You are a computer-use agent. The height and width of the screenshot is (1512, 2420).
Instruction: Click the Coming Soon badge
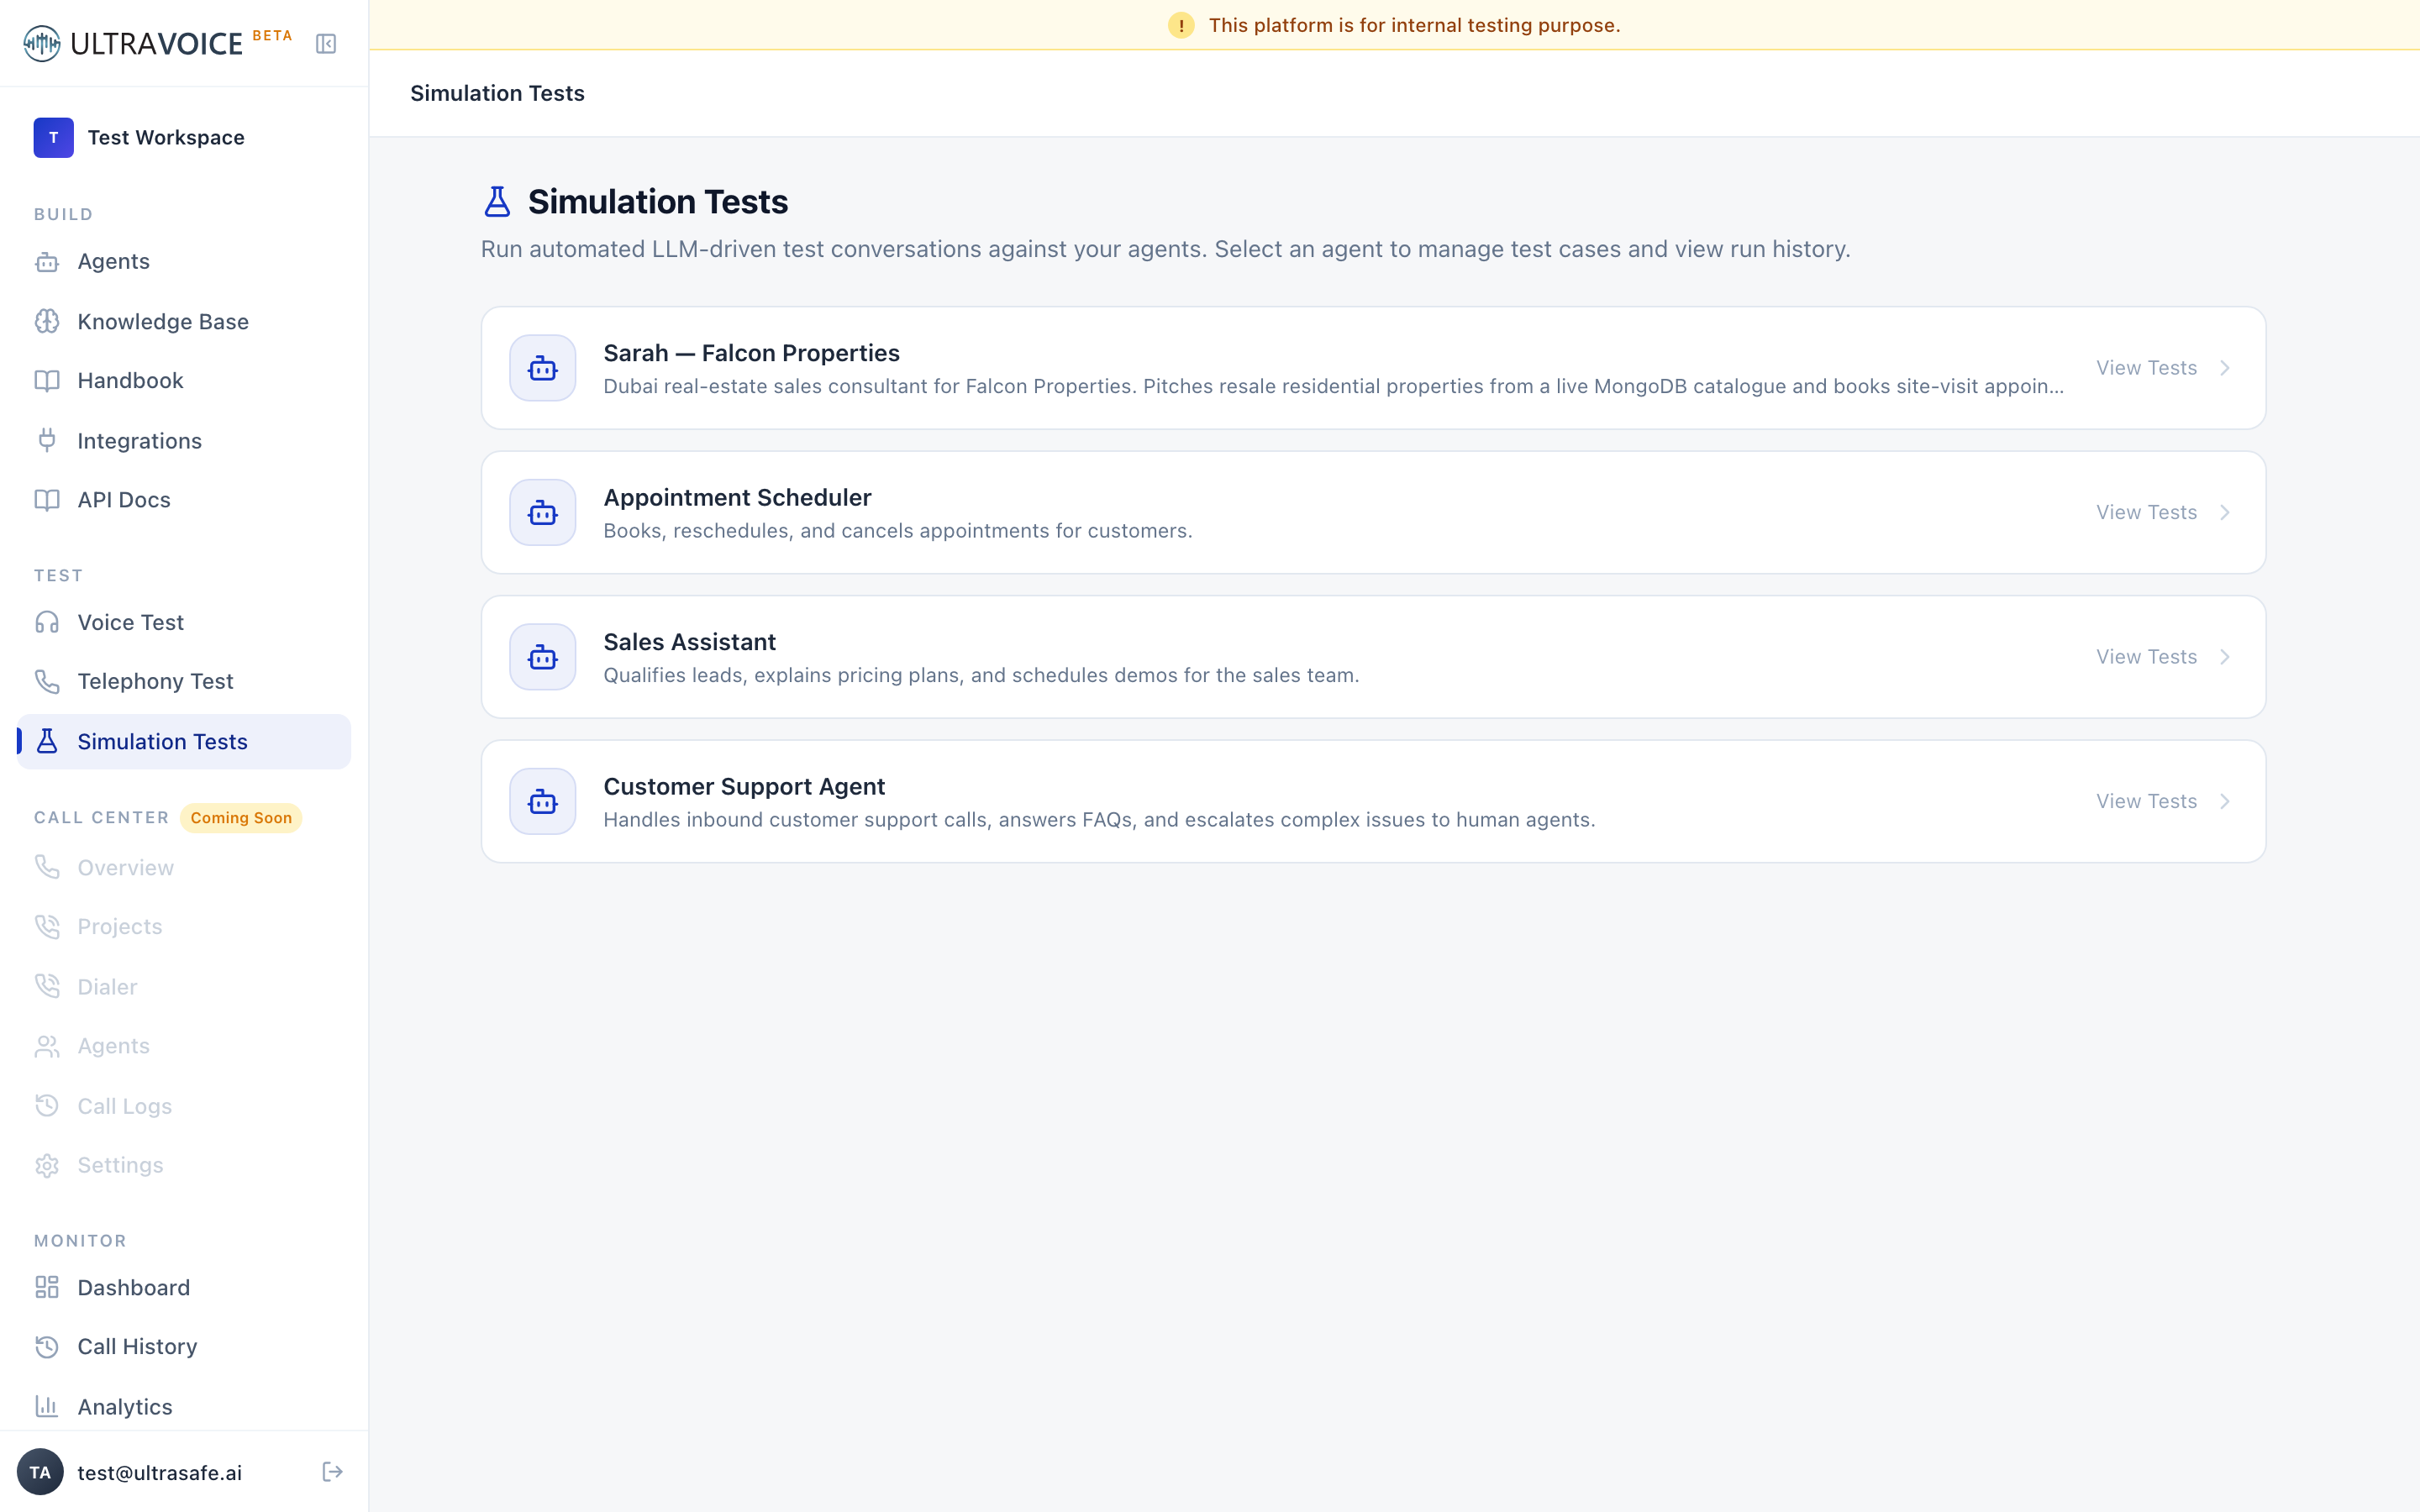[x=241, y=817]
